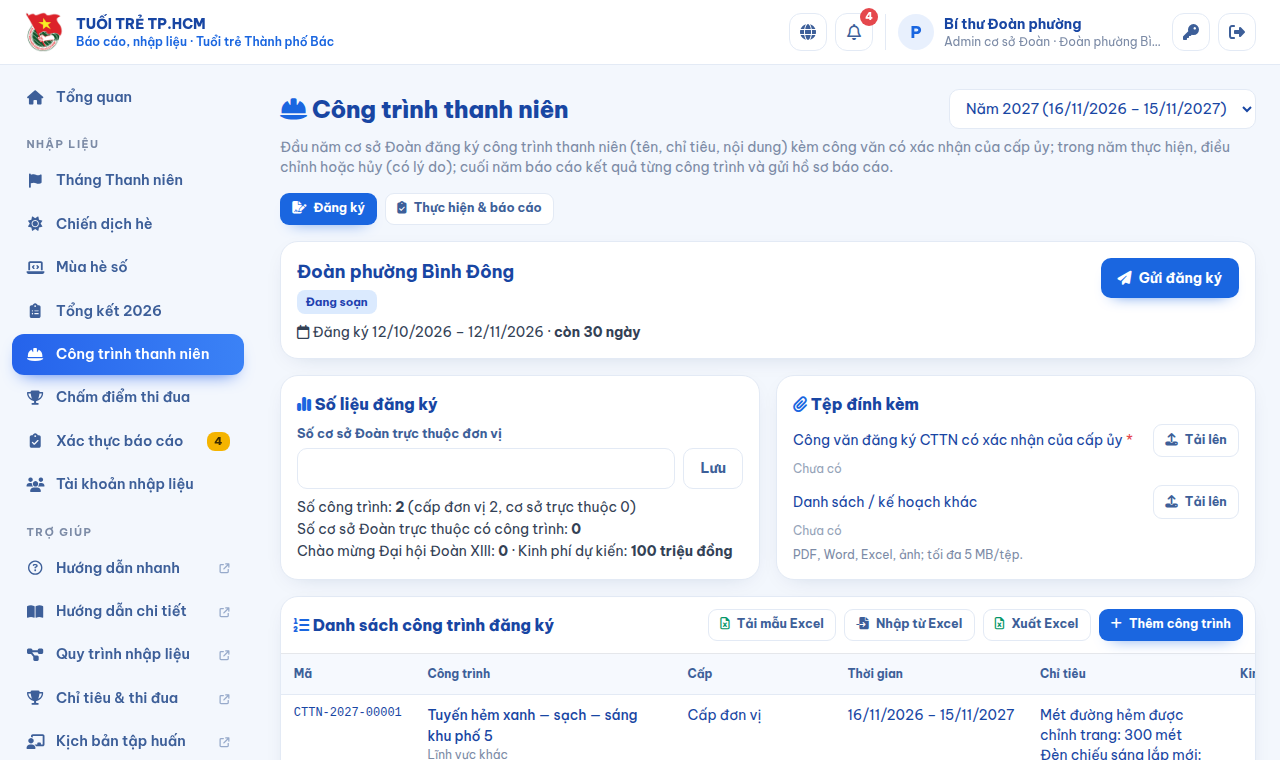
Task: Open external link icon for Quy trình nhập liệu
Action: pos(224,655)
